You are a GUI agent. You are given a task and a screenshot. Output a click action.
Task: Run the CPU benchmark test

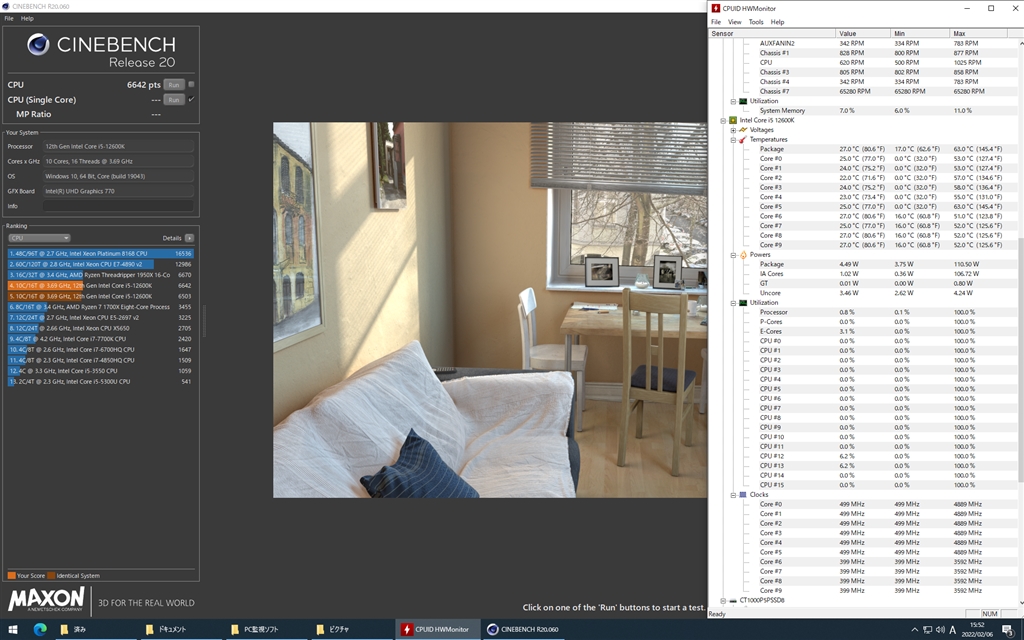tap(174, 85)
